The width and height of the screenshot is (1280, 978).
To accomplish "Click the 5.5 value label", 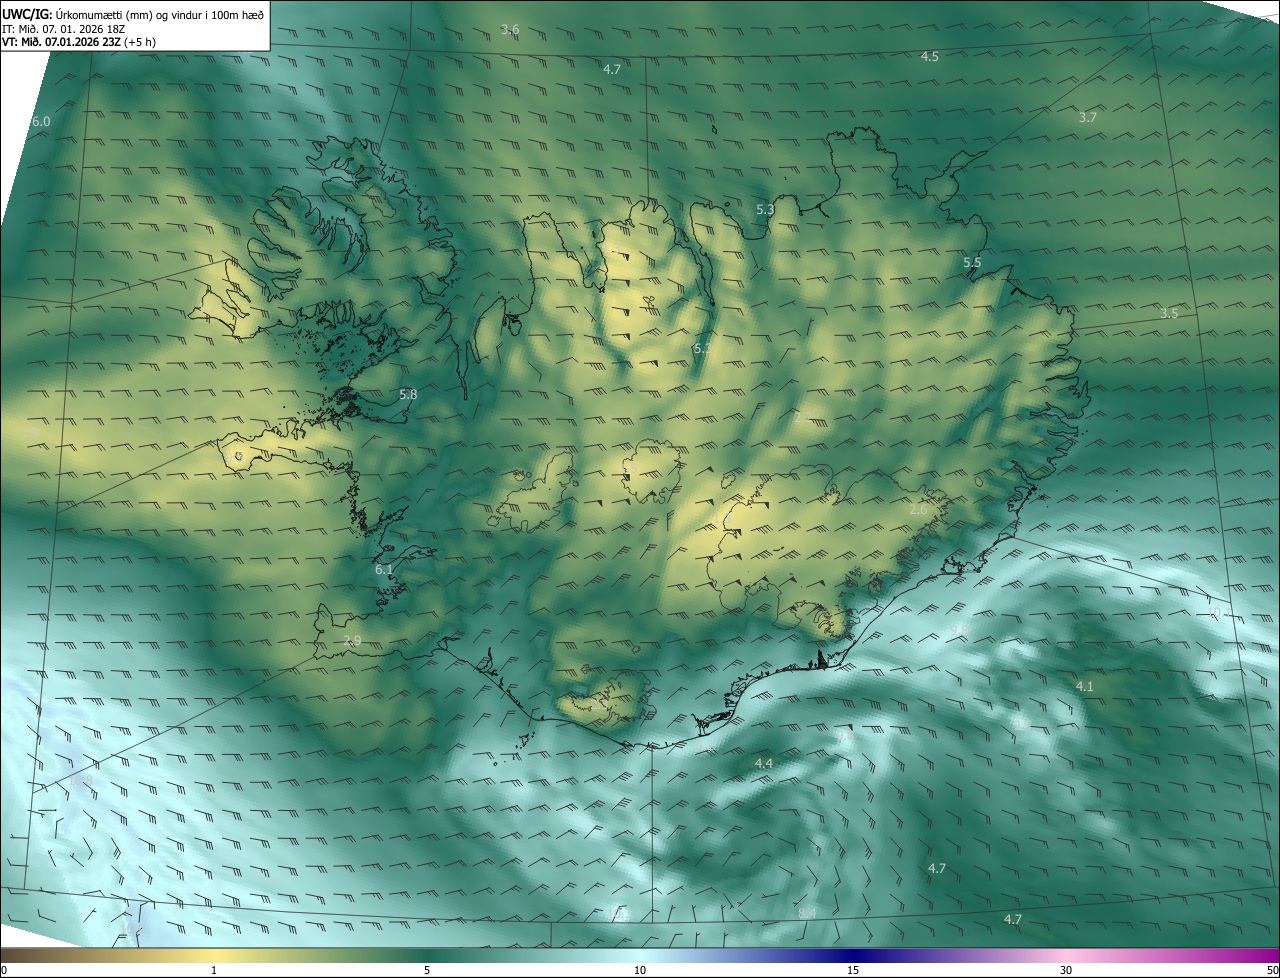I will (x=972, y=263).
